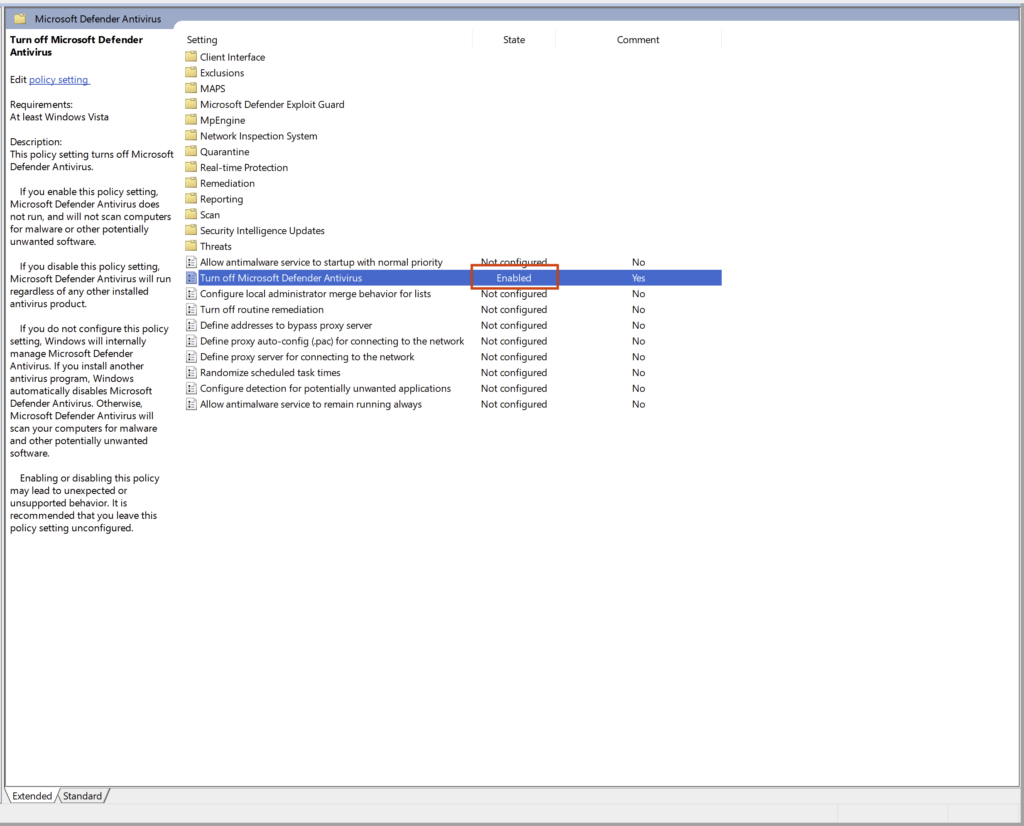Select Allow antimalware service to remain running always

(x=310, y=404)
